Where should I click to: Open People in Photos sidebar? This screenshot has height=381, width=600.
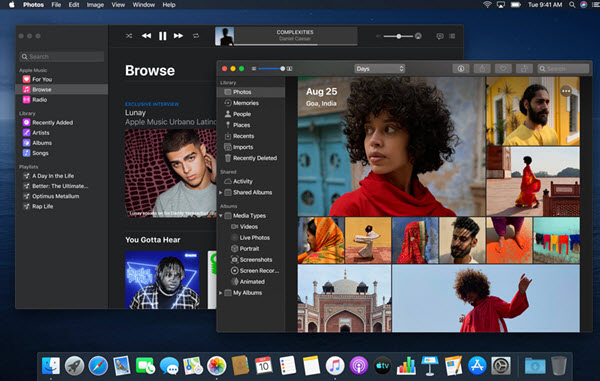(251, 114)
